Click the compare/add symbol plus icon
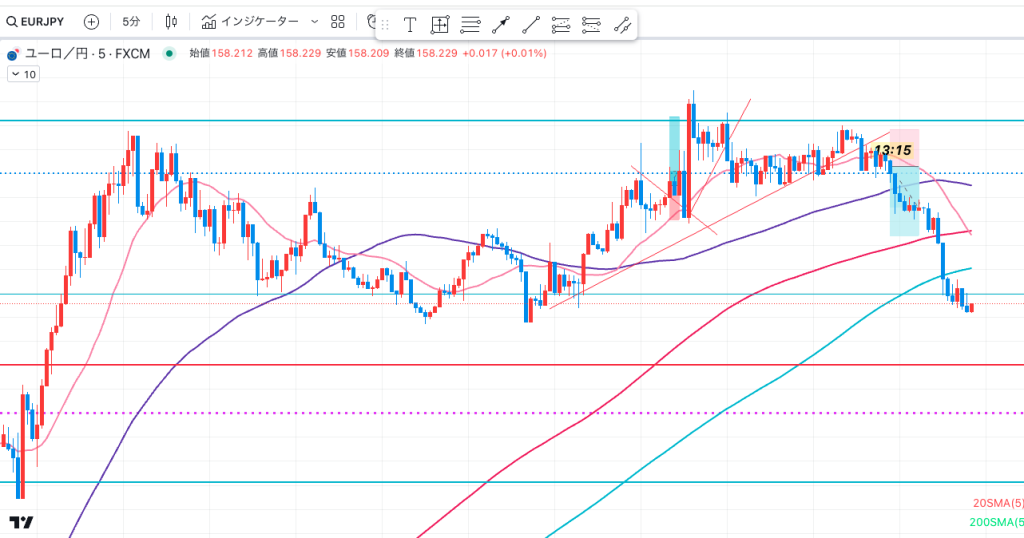This screenshot has height=538, width=1024. pyautogui.click(x=91, y=21)
